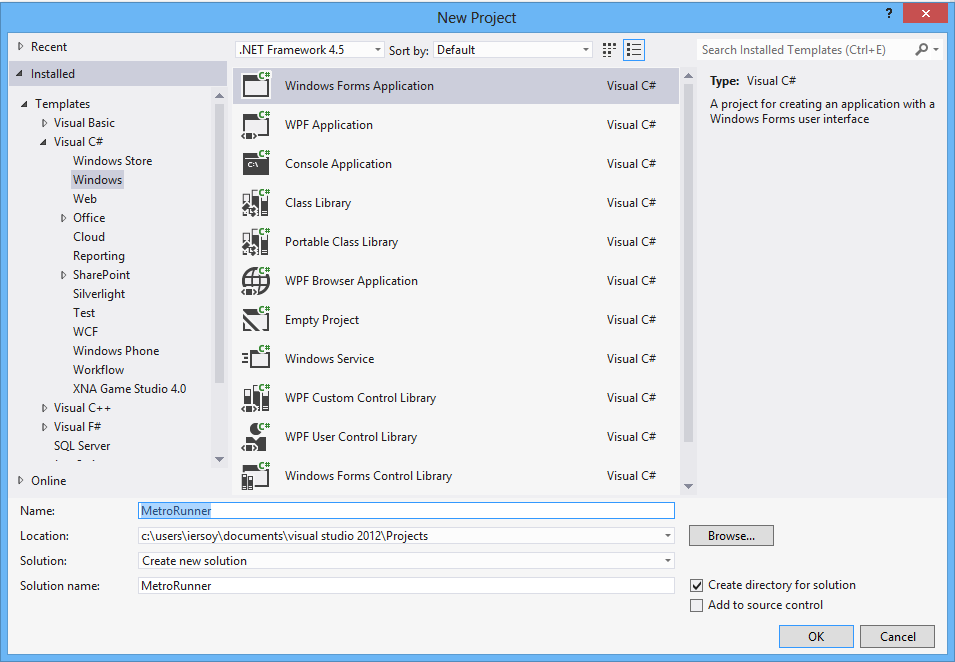Viewport: 955px width, 662px height.
Task: Toggle Create directory for solution checkbox
Action: (696, 585)
